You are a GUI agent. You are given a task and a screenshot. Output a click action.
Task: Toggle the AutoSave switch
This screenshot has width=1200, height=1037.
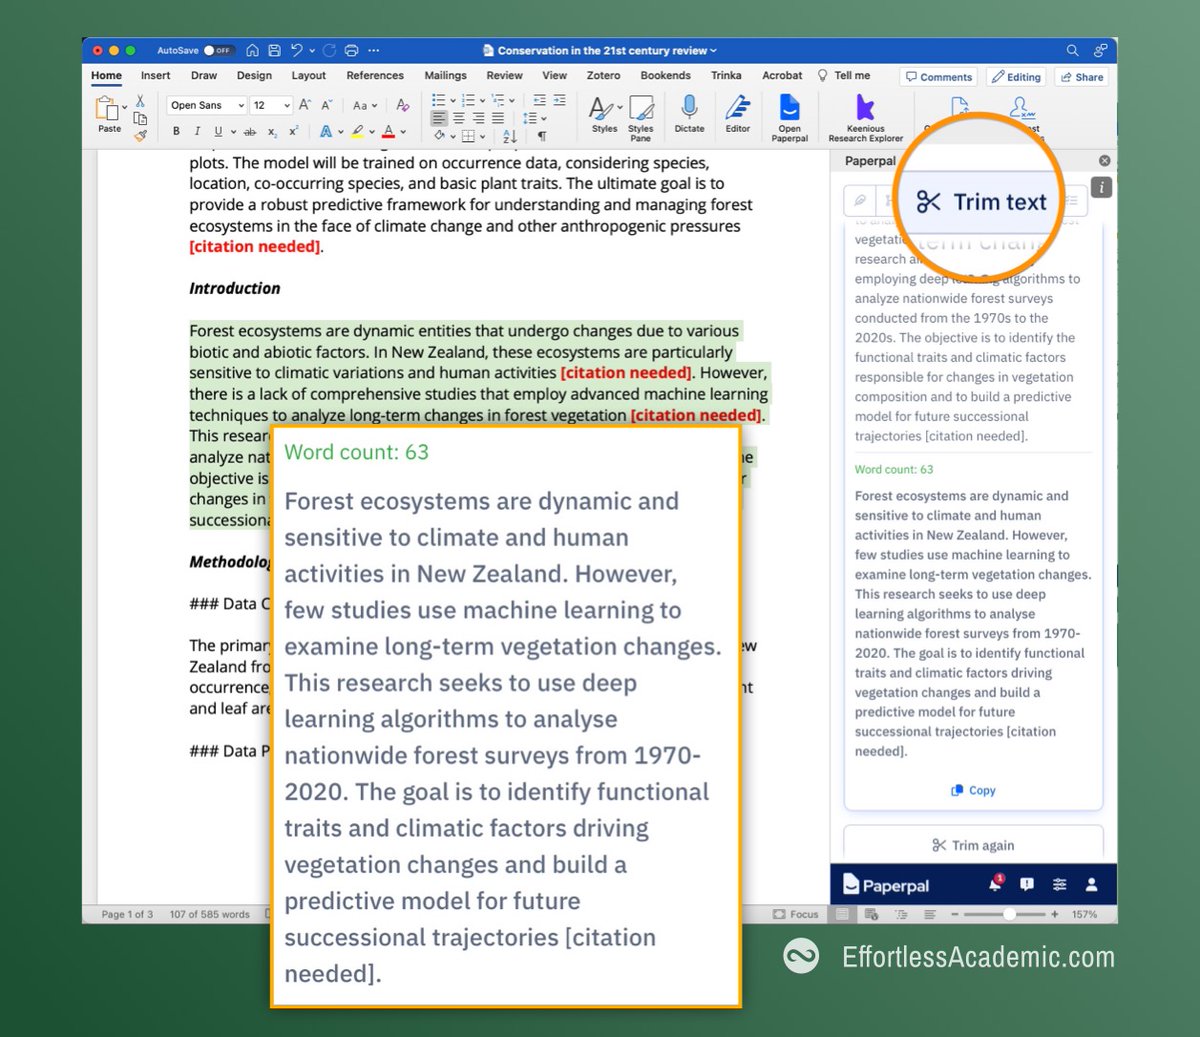217,50
